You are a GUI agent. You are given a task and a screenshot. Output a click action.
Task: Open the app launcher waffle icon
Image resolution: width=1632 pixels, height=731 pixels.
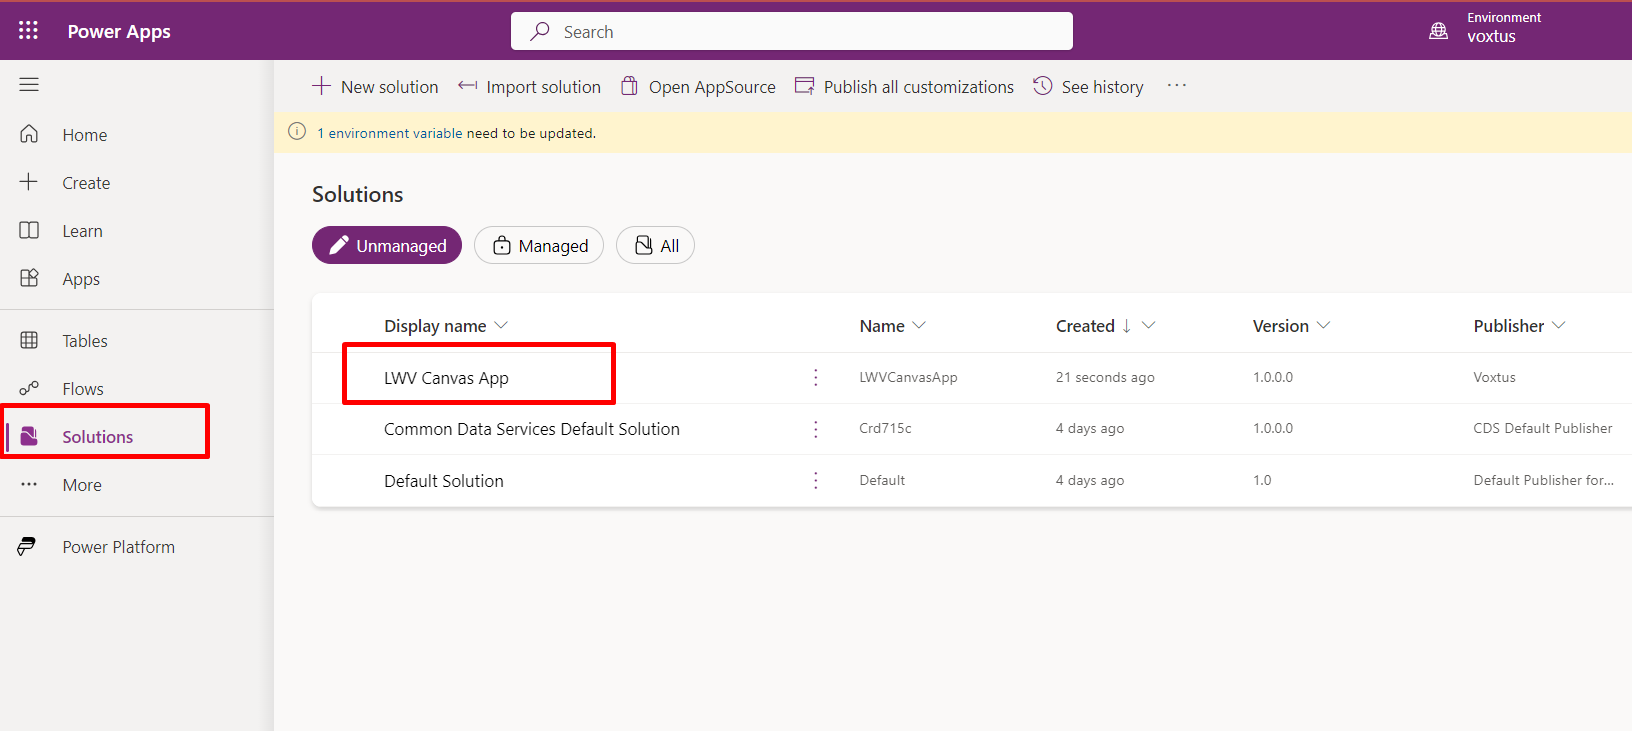click(x=28, y=31)
